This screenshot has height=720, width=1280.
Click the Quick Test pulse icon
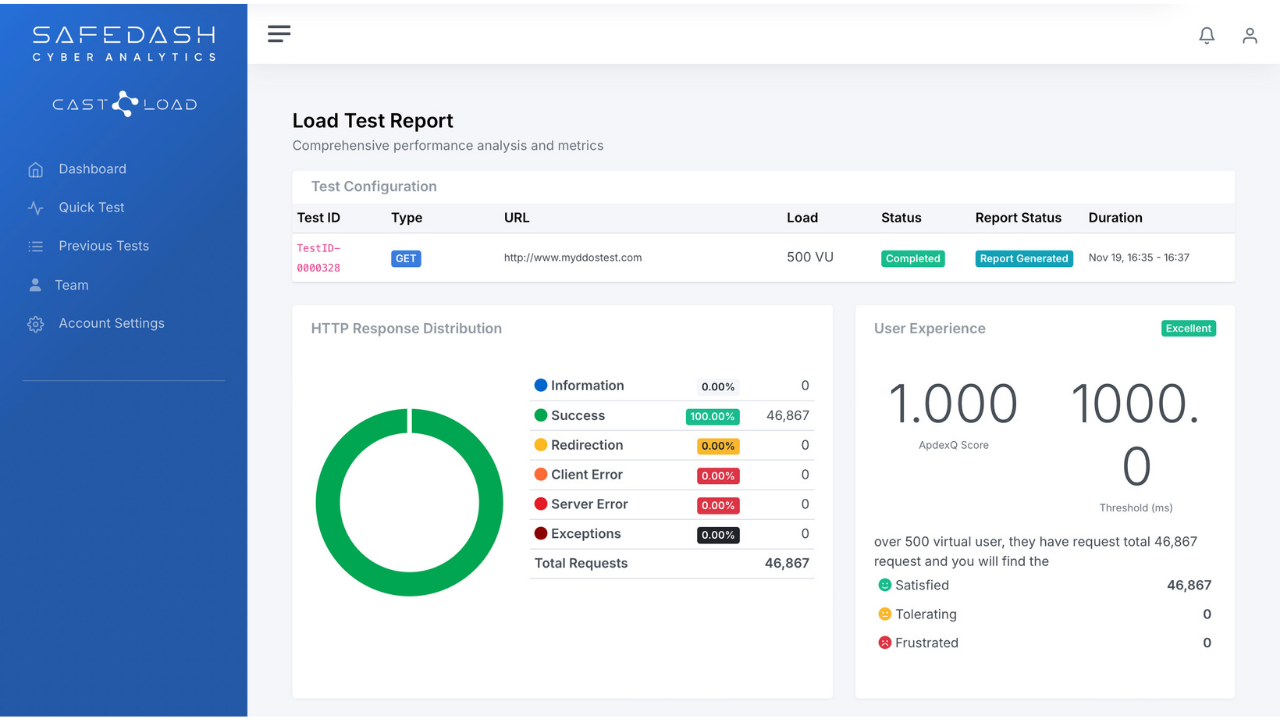36,208
